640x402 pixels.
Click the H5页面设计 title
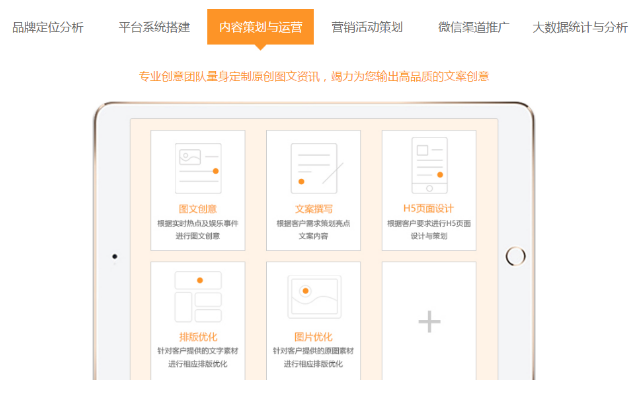tap(429, 209)
